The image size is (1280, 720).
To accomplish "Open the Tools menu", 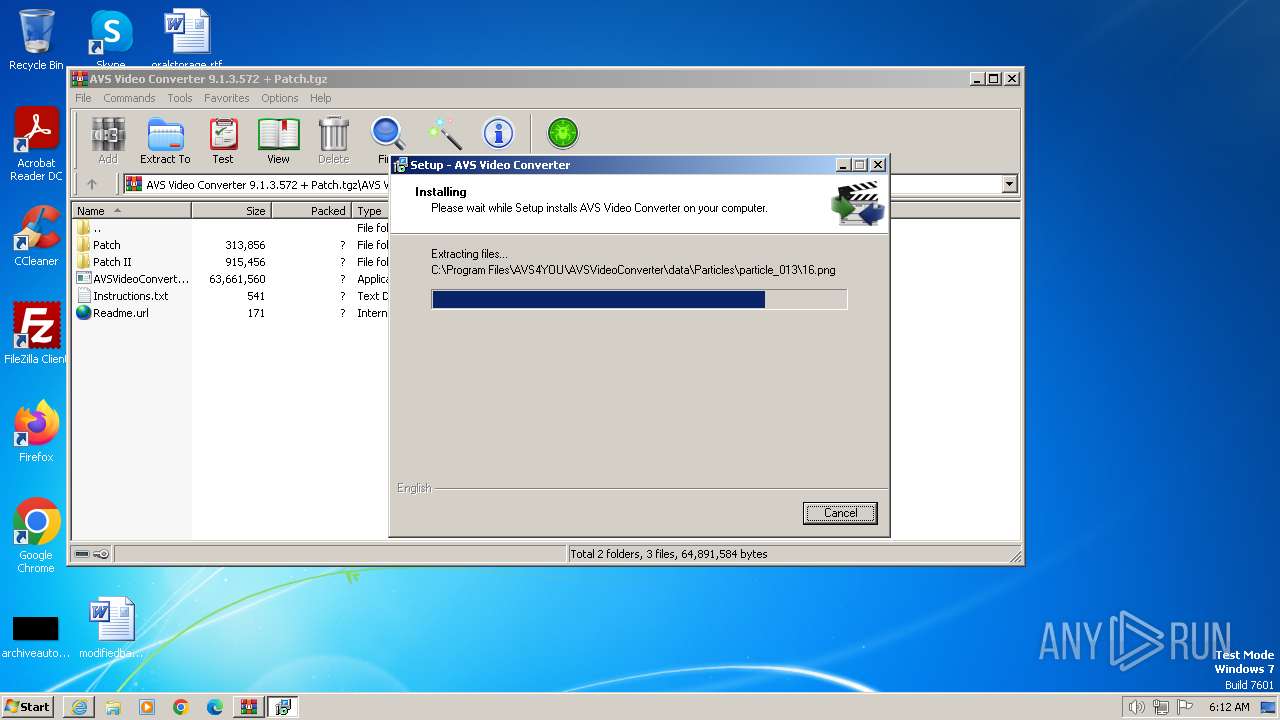I will (180, 98).
